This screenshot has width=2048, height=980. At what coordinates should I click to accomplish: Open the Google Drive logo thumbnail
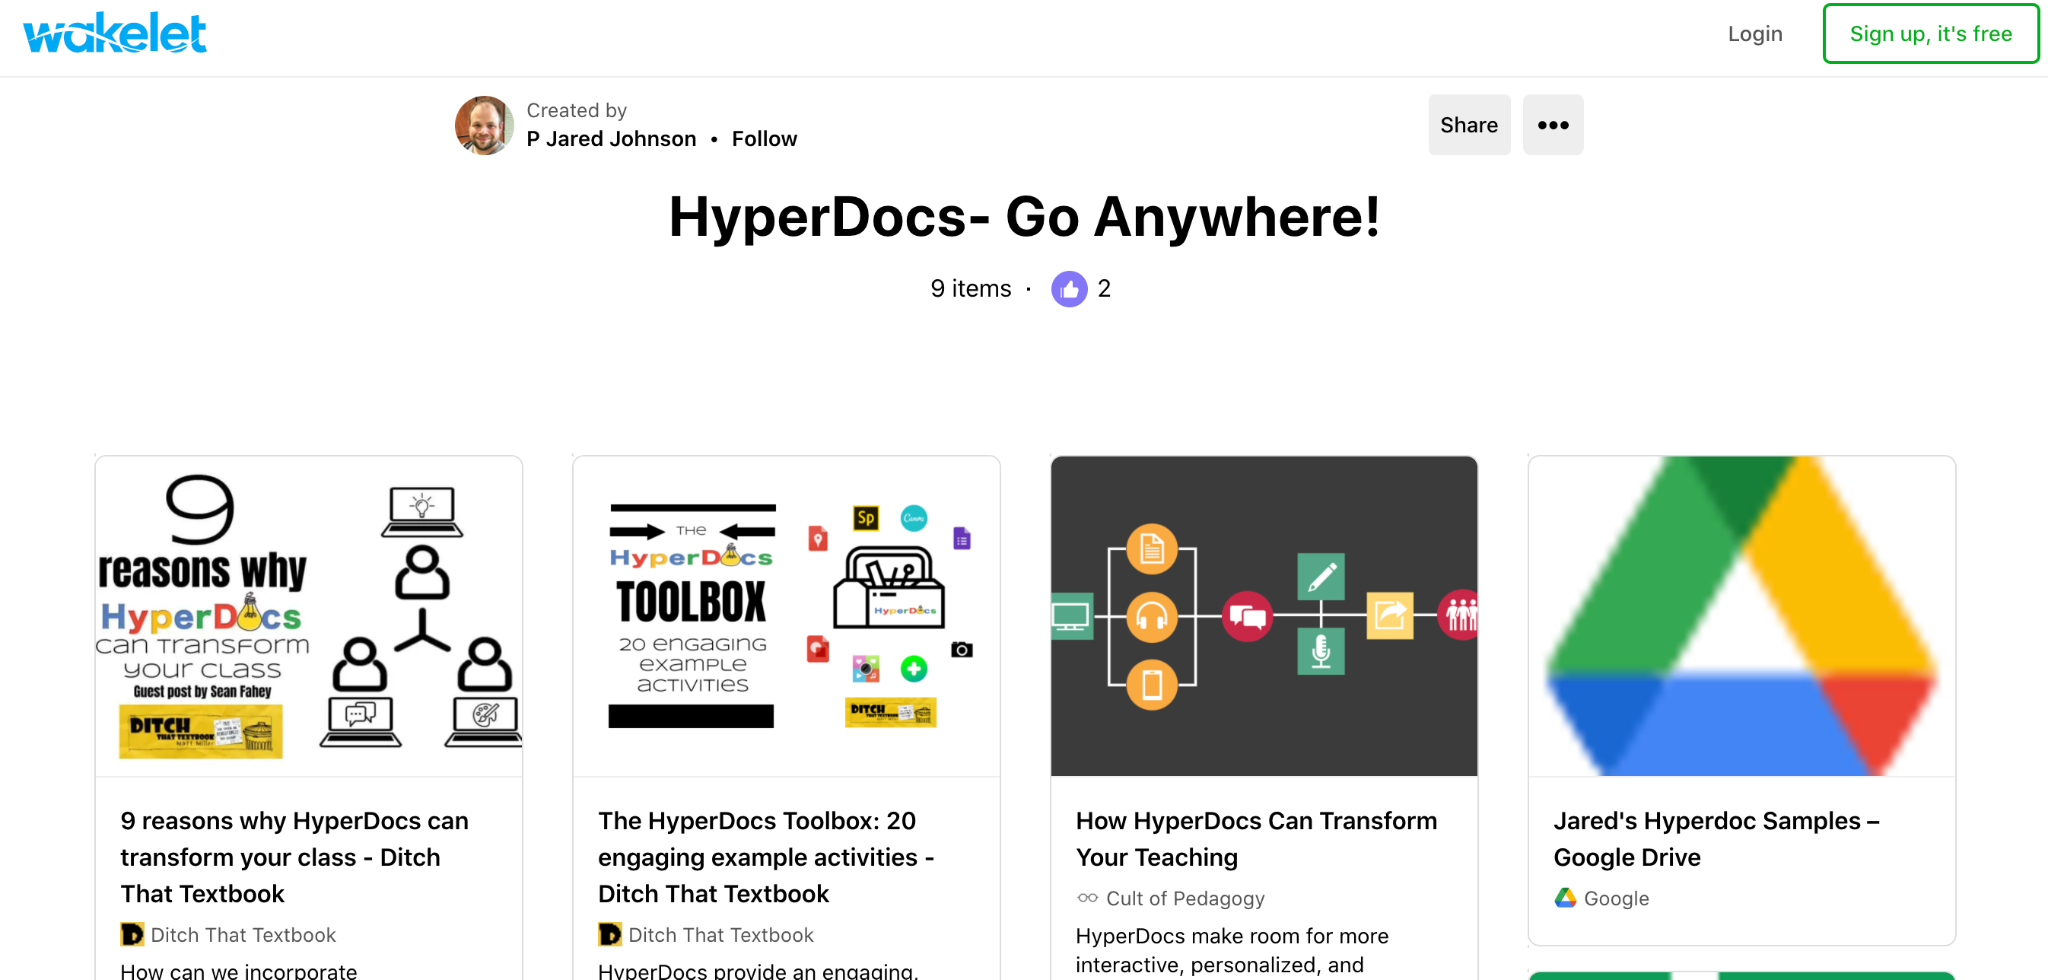click(x=1742, y=616)
